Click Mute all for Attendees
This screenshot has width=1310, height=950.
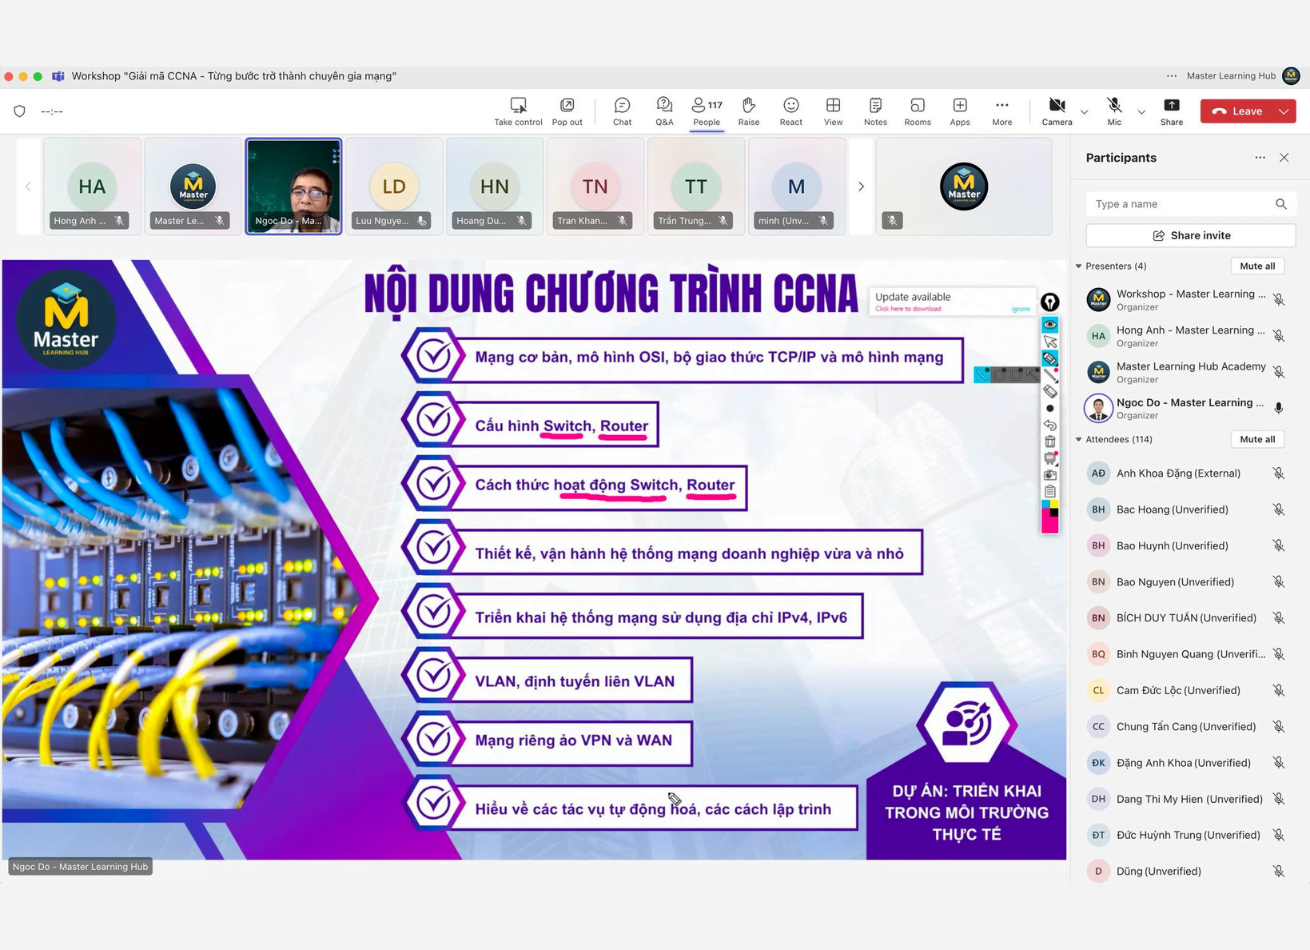coord(1257,439)
